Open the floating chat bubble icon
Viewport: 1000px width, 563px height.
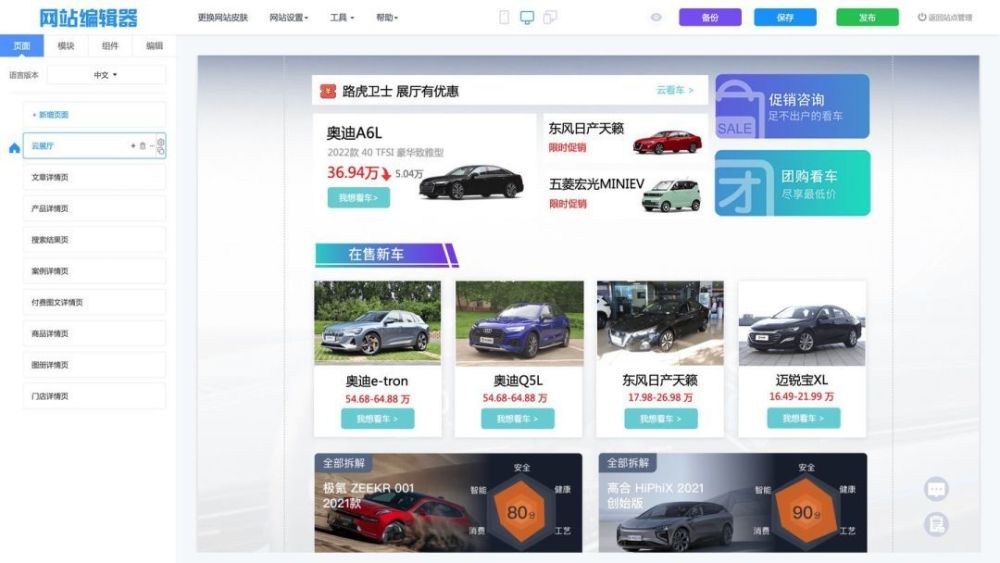pyautogui.click(x=936, y=489)
